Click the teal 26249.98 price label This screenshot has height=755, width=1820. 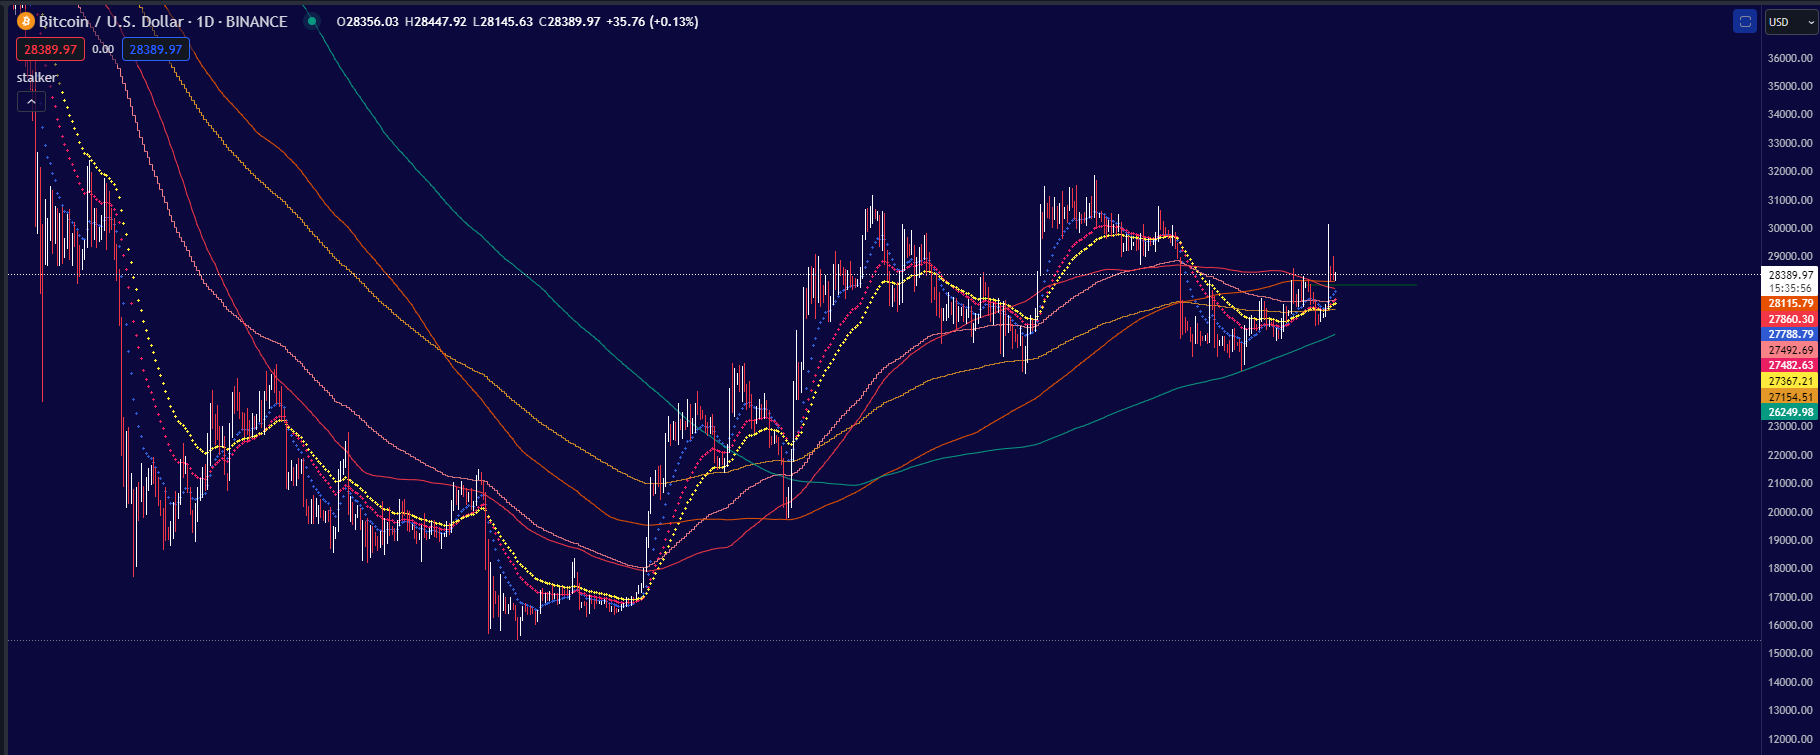point(1788,412)
